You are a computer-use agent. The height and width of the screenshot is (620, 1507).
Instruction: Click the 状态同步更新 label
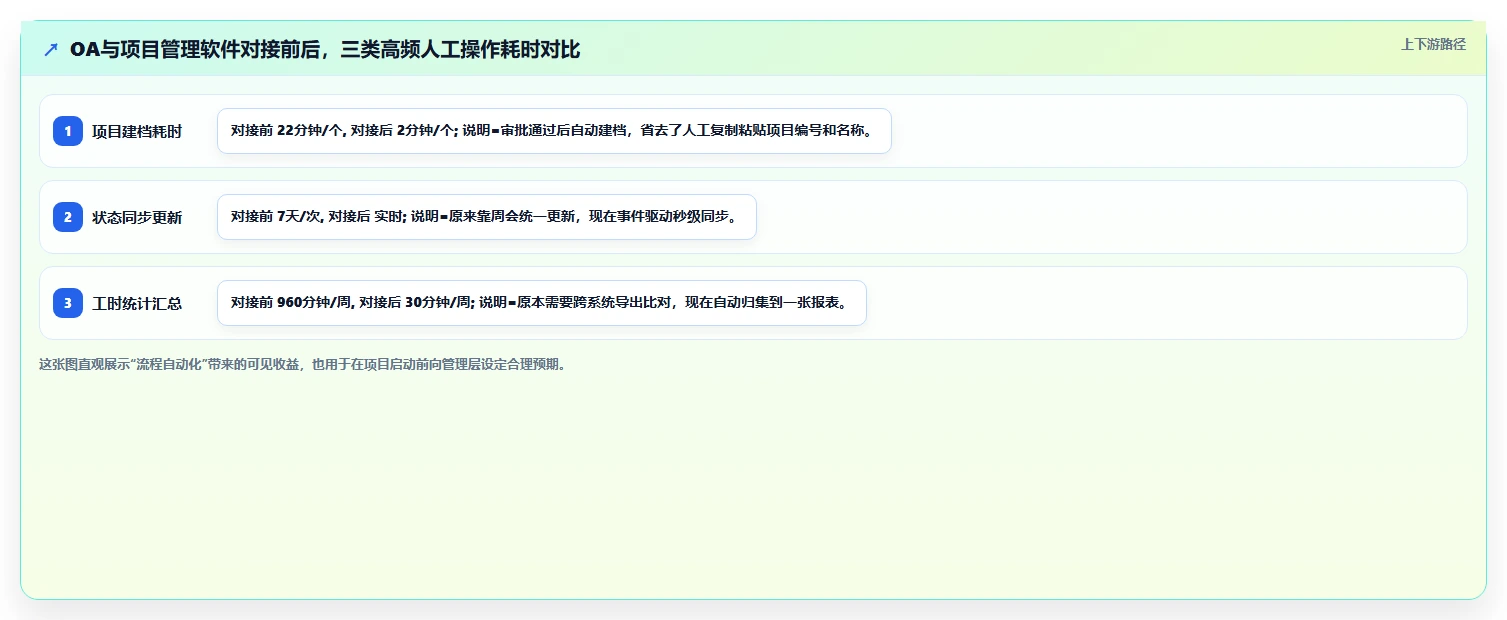point(137,217)
